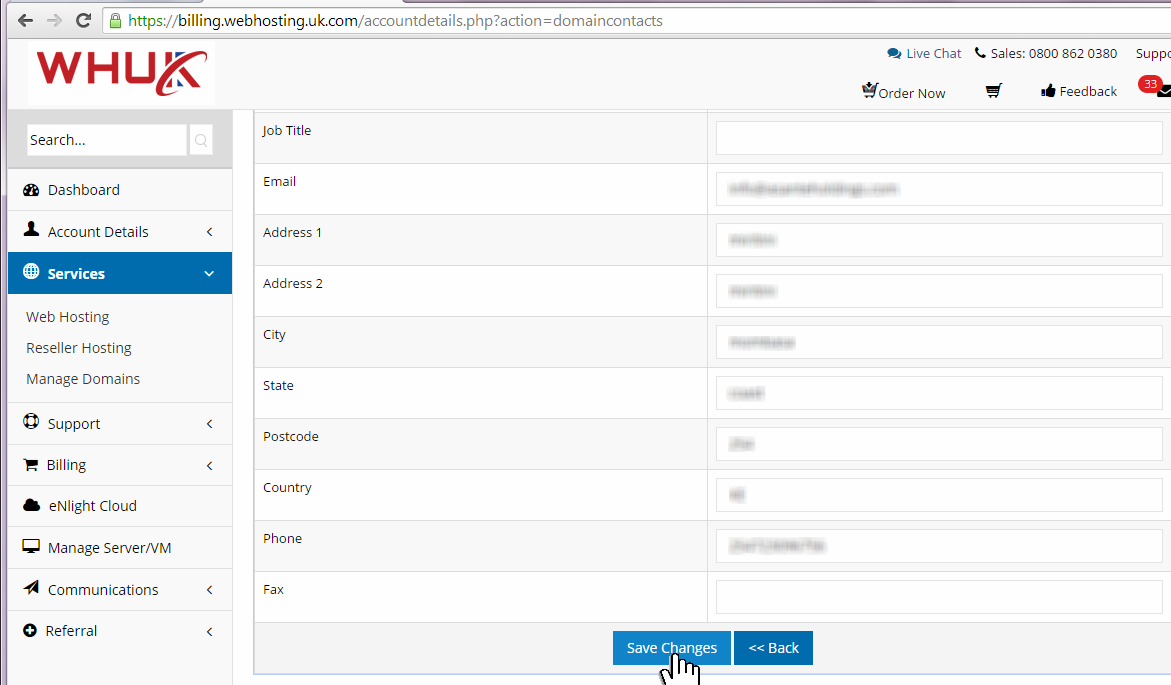This screenshot has height=685, width=1171.
Task: Open the Dashboard sidebar item
Action: [x=83, y=190]
